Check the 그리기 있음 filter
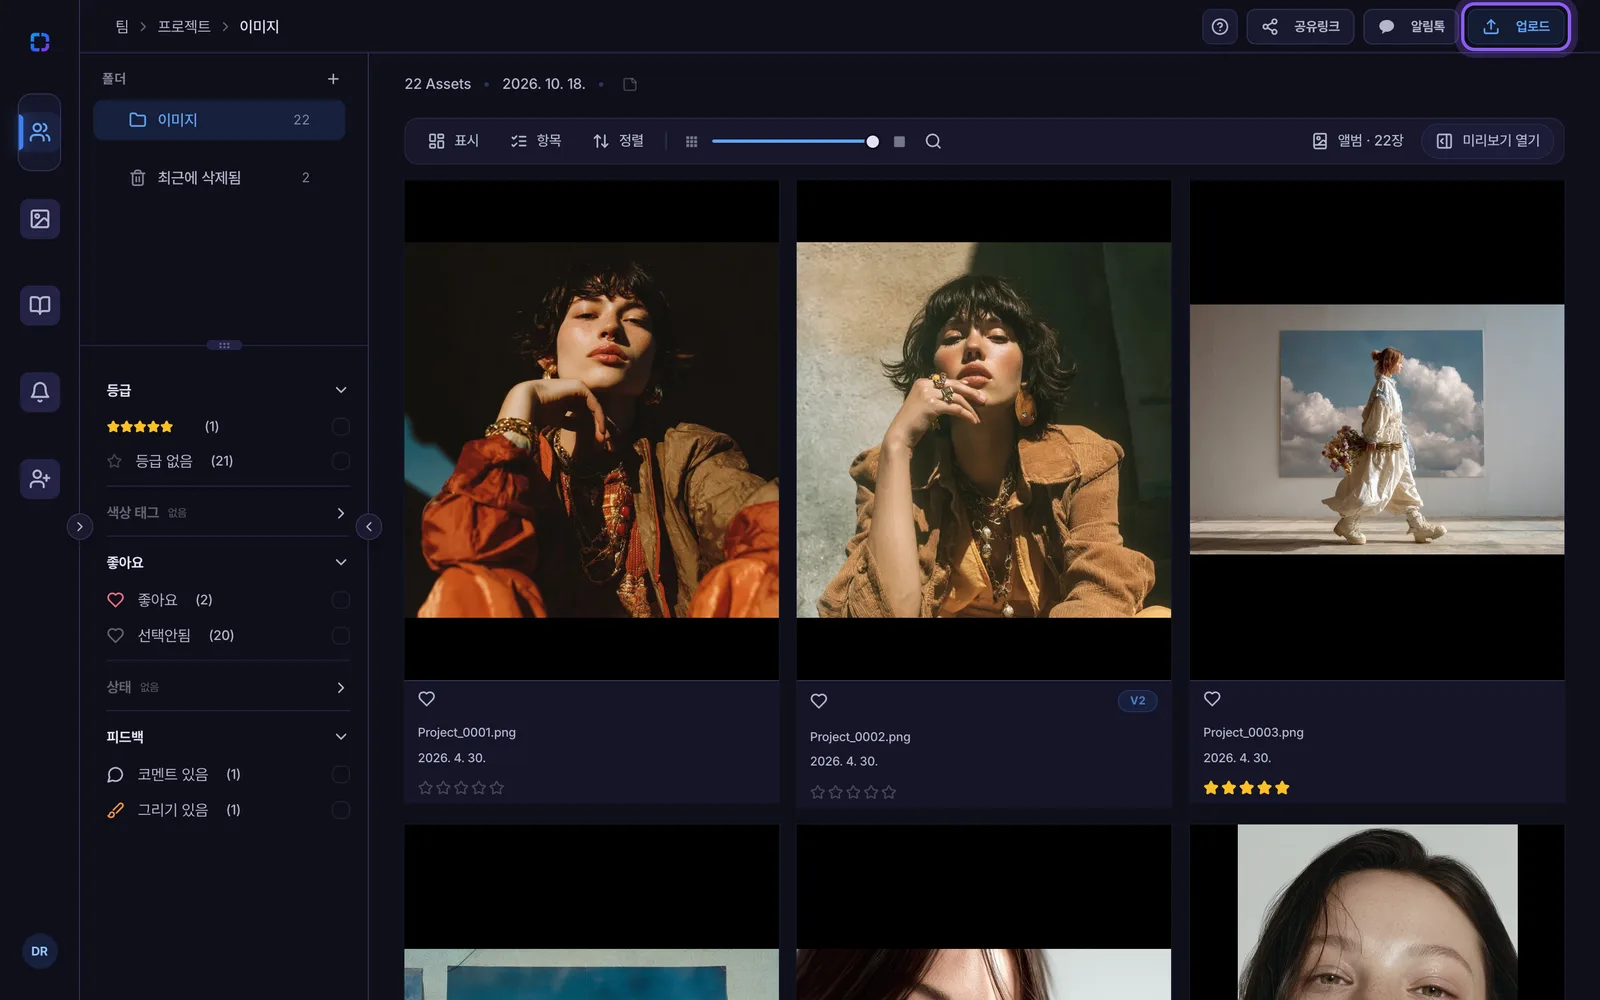Viewport: 1600px width, 1000px height. coord(341,810)
